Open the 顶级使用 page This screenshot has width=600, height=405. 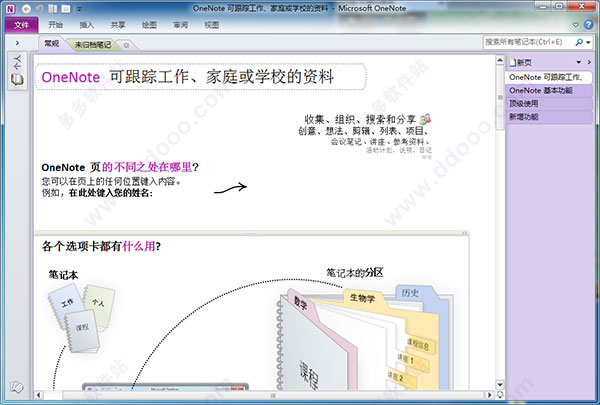coord(548,104)
